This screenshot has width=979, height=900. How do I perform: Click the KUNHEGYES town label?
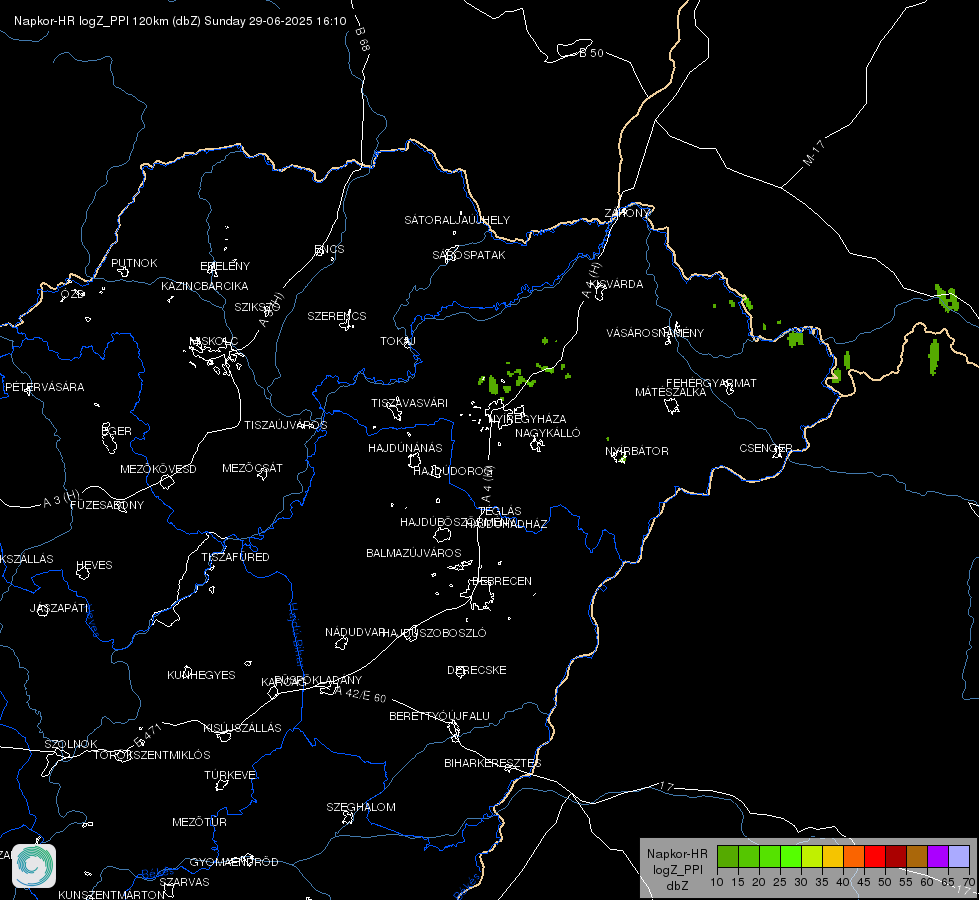201,675
